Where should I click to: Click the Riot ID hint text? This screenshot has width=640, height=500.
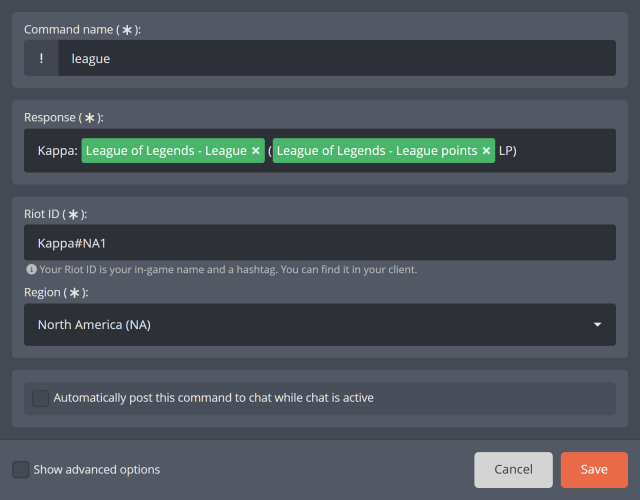[228, 269]
